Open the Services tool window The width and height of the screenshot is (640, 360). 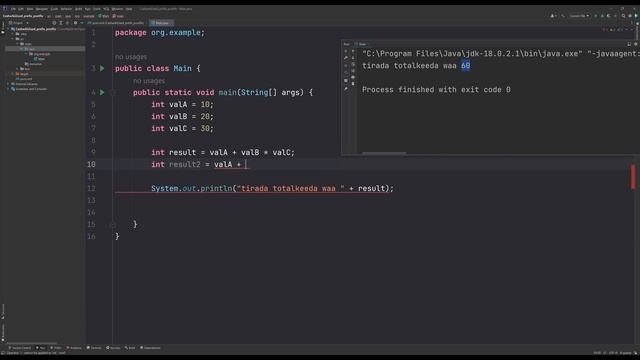(x=113, y=348)
